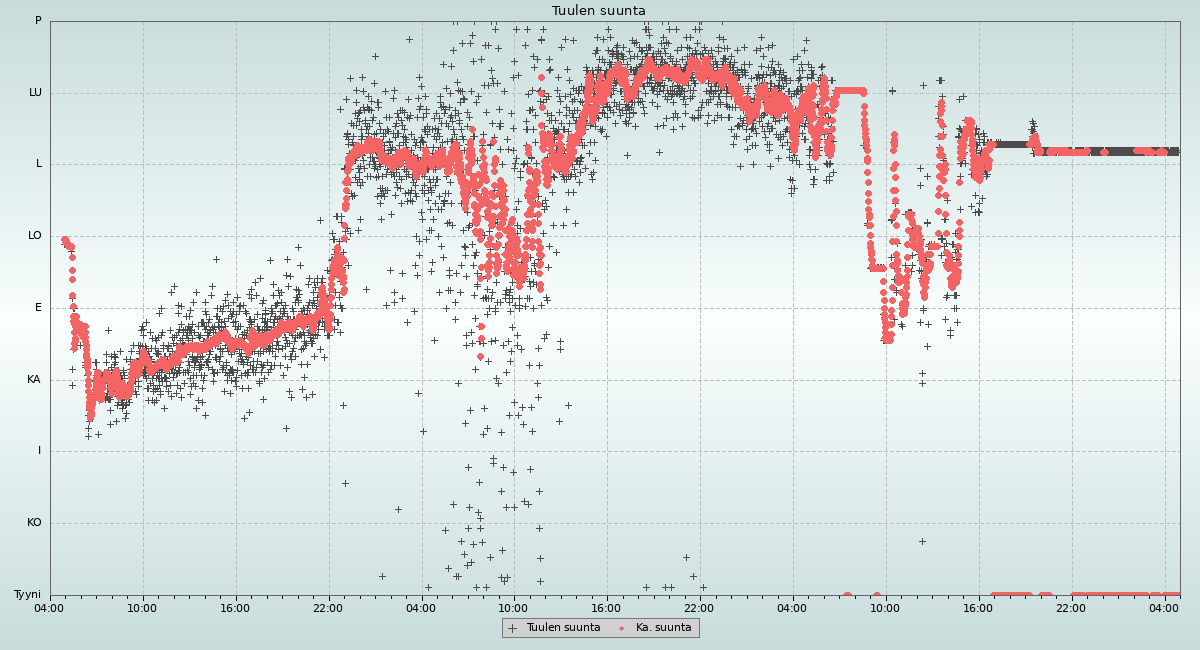Select the 'E' y-axis label
Viewport: 1200px width, 650px height.
tap(39, 308)
